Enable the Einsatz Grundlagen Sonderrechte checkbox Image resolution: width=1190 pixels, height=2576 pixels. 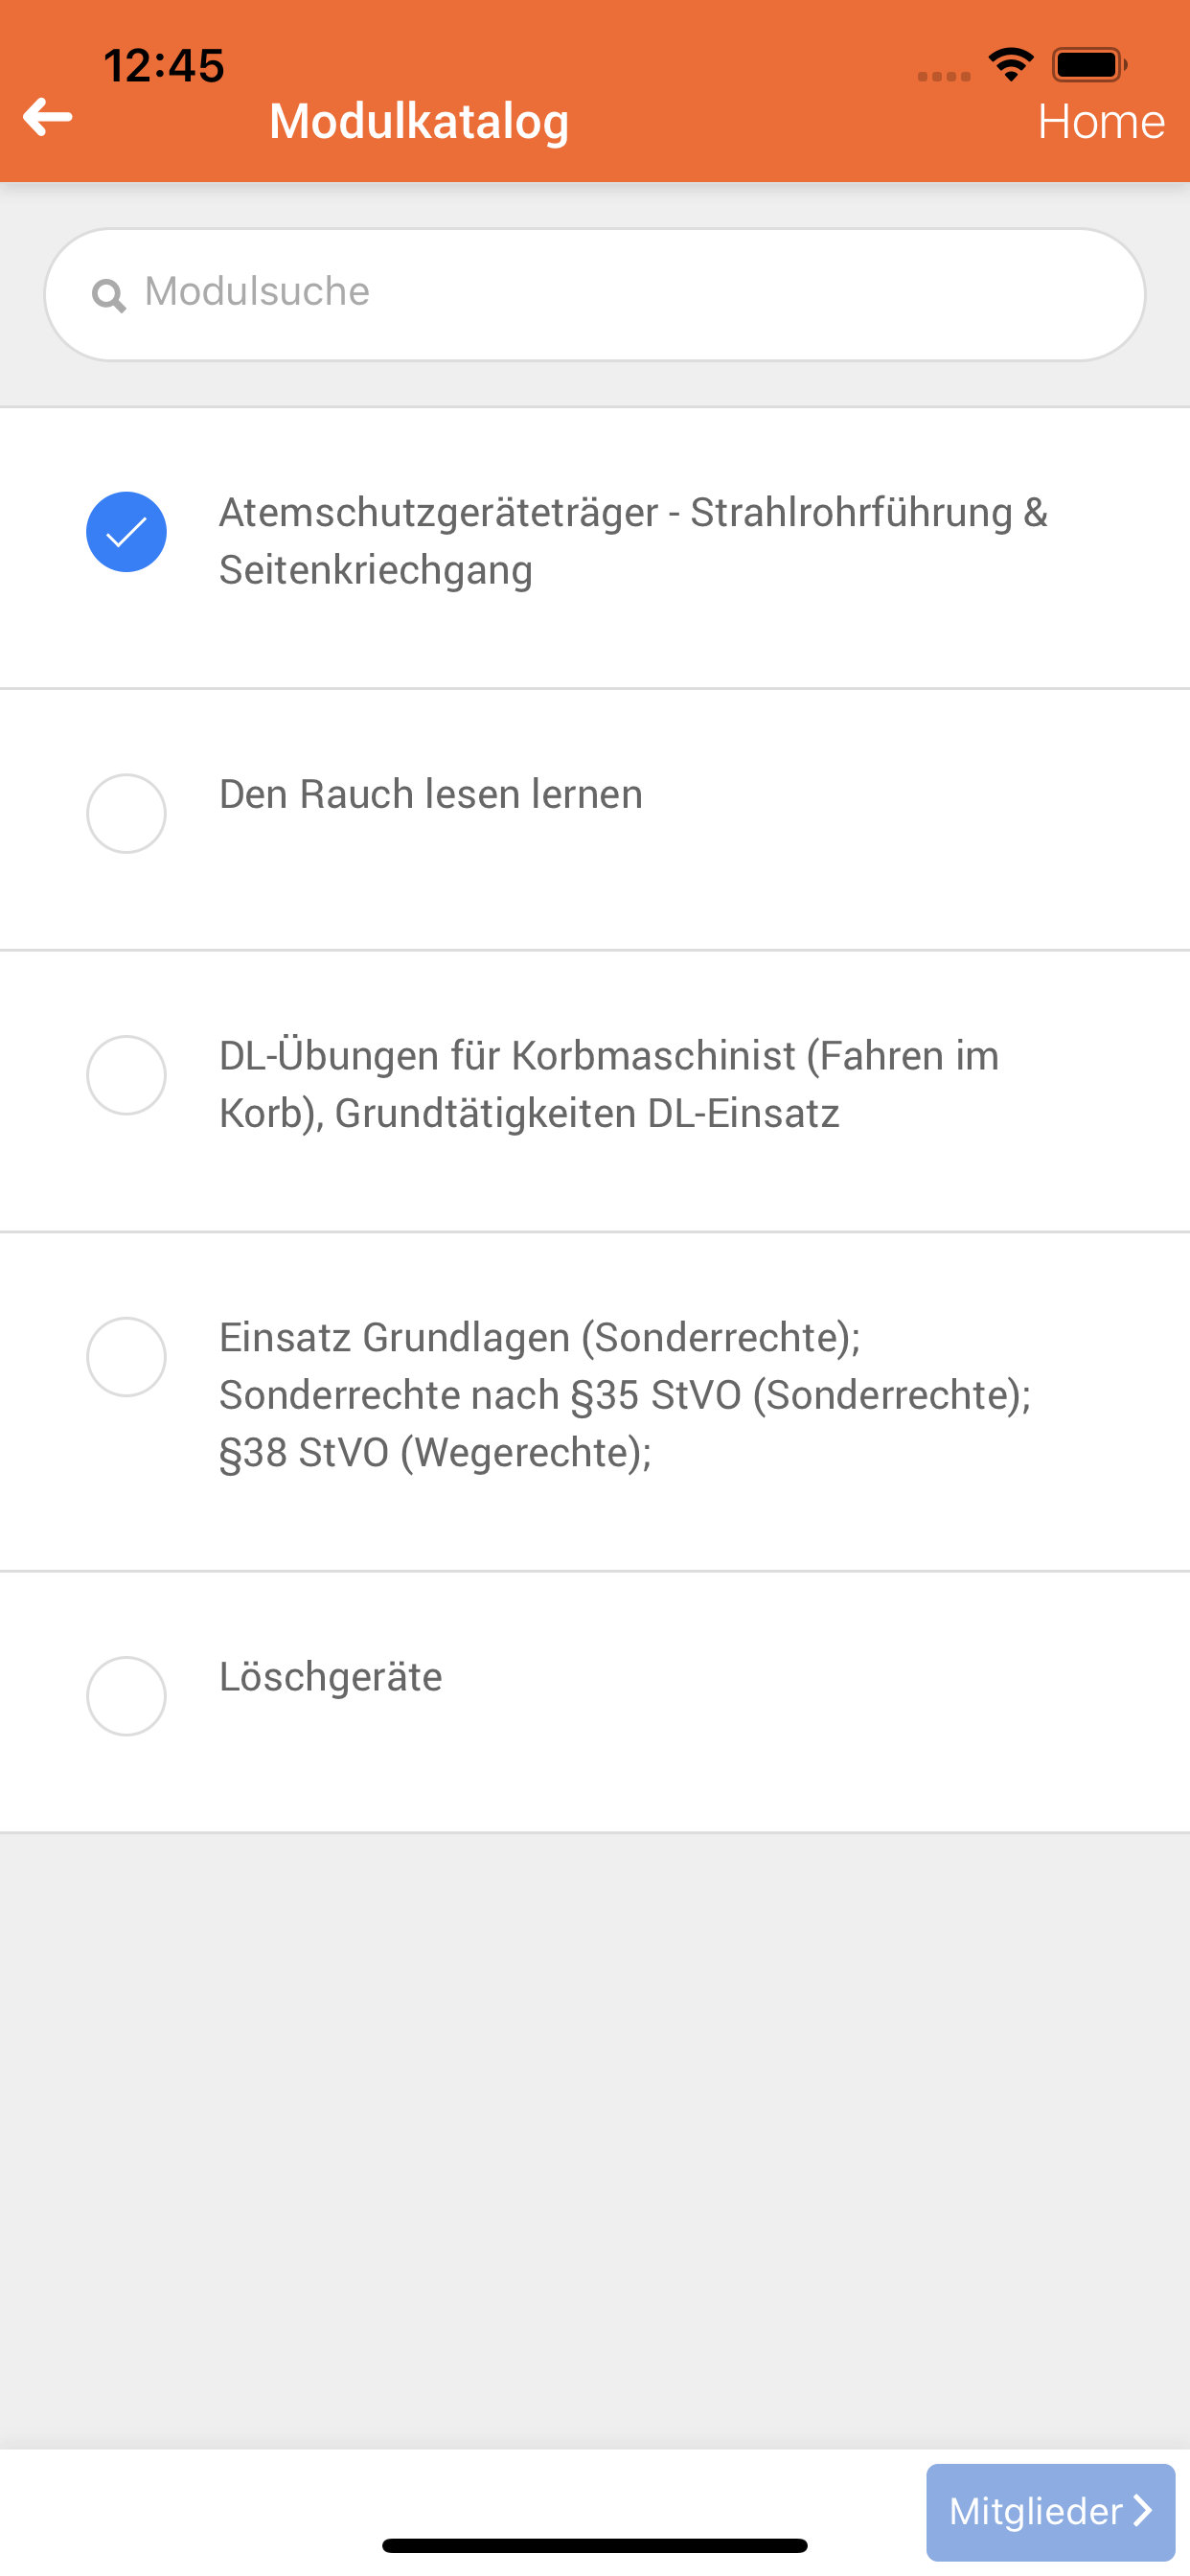(126, 1357)
